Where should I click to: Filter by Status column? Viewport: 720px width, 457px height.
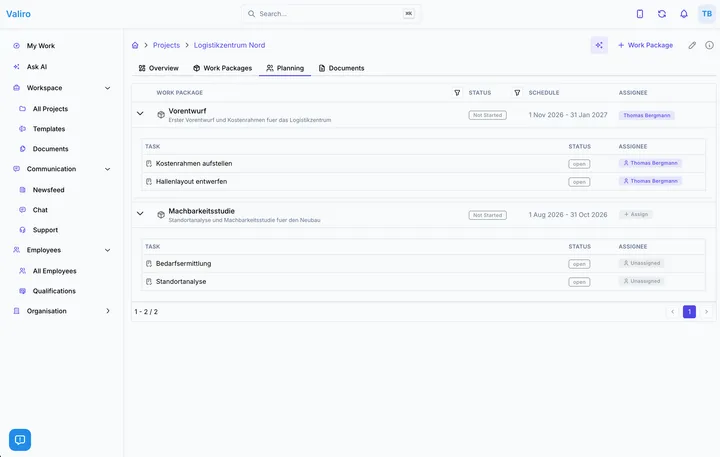[517, 93]
